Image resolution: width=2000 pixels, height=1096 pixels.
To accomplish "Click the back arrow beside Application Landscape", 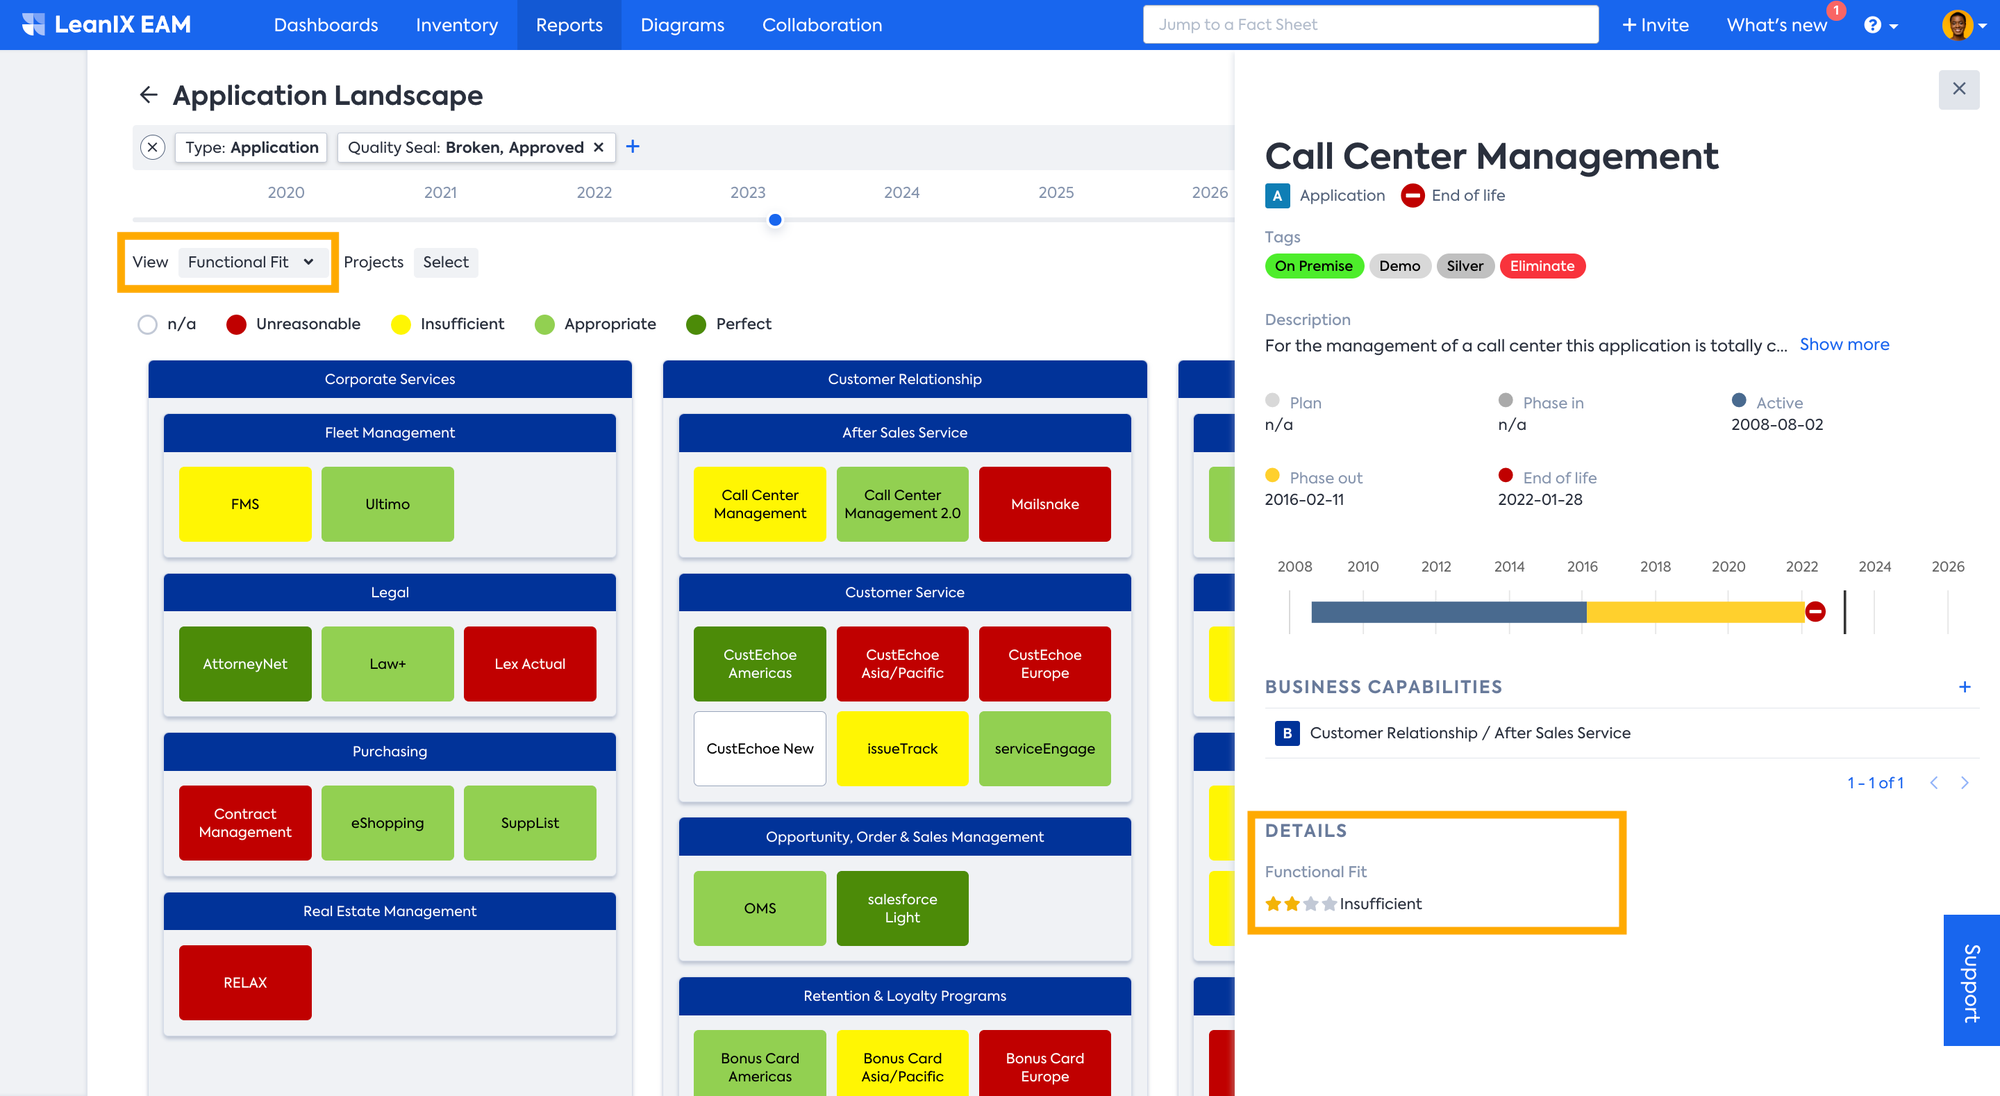I will coord(148,95).
